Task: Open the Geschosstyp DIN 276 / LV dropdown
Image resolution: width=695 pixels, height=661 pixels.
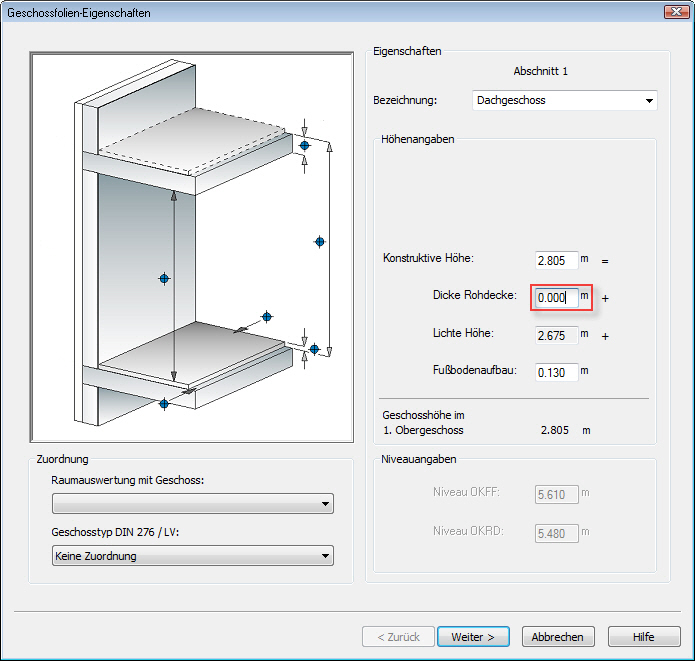Action: coord(193,555)
